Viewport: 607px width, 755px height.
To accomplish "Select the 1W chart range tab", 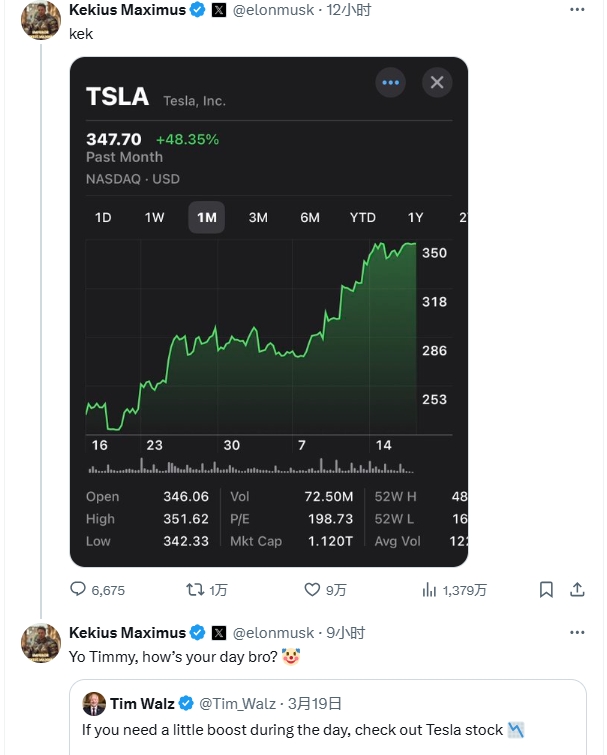I will [x=154, y=217].
